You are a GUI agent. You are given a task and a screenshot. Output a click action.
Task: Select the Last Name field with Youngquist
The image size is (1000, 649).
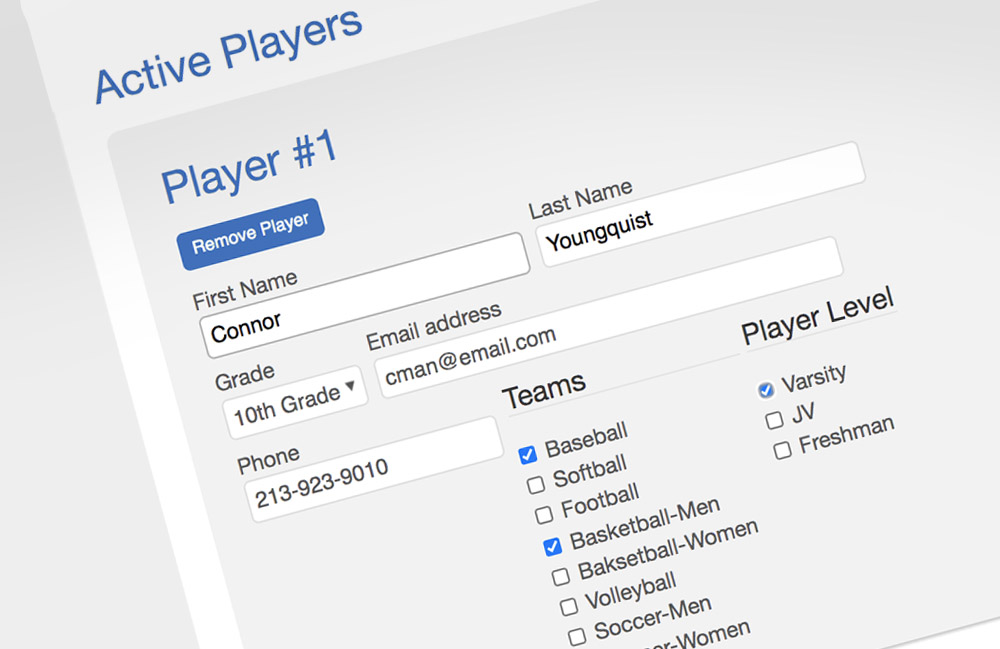(702, 204)
